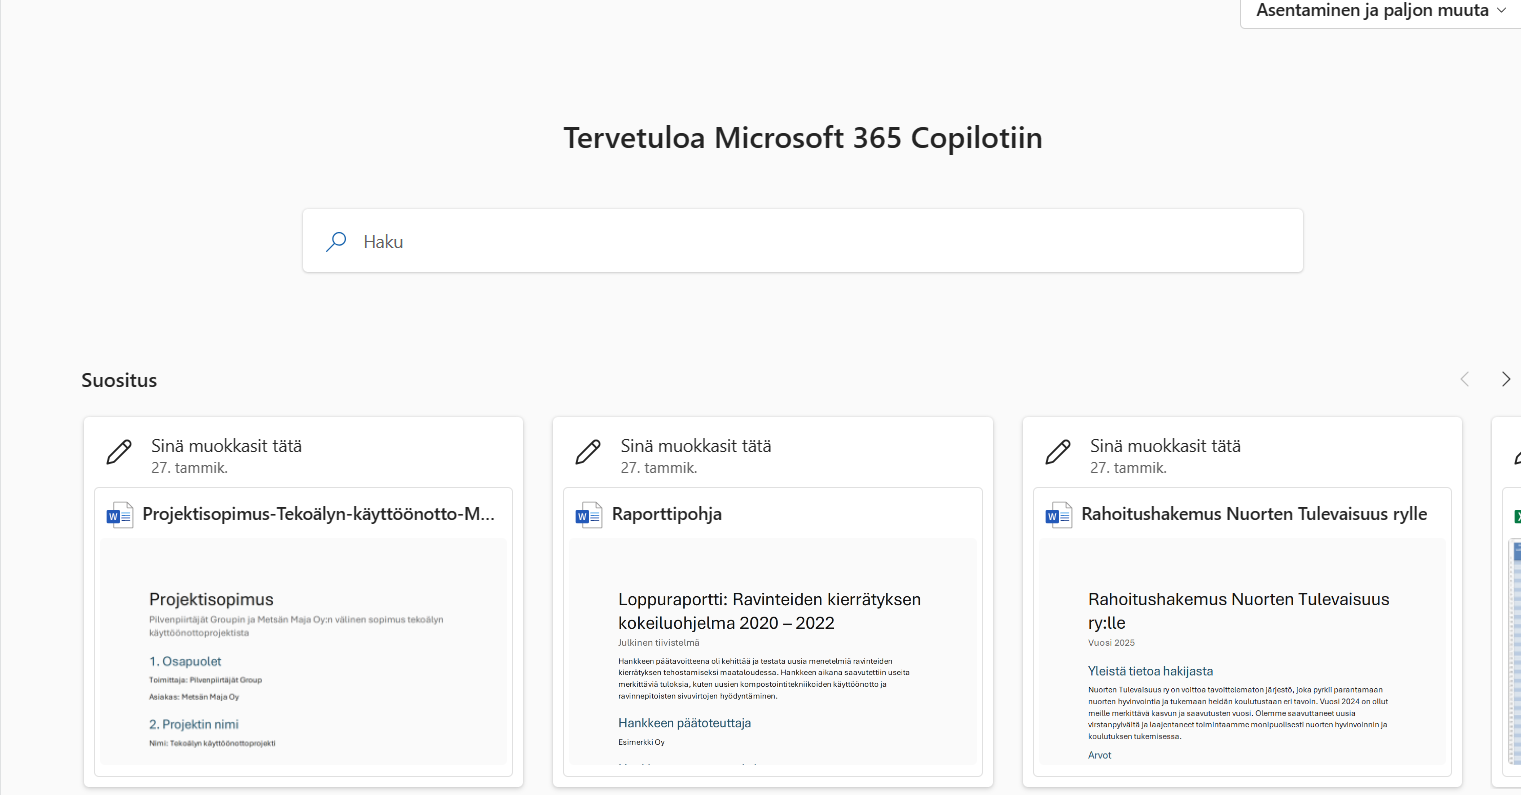
Task: Click the "27. tammik." date on the Raporttipohja card
Action: coord(659,468)
